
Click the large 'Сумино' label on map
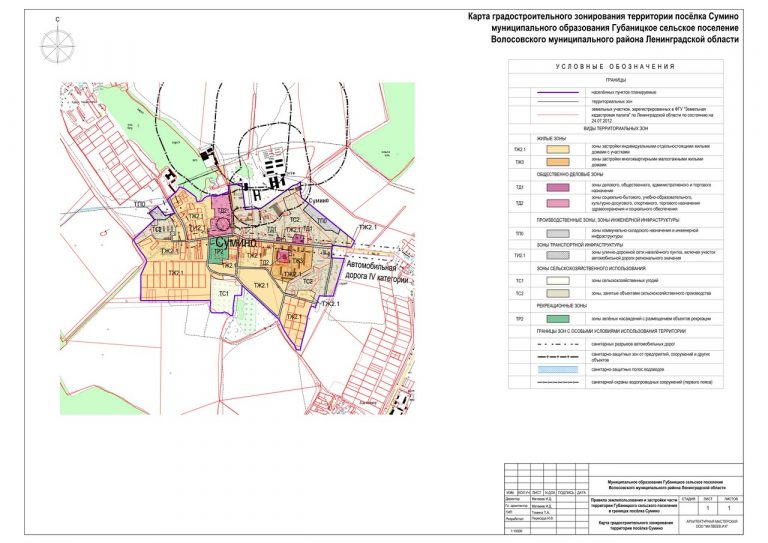tap(236, 243)
